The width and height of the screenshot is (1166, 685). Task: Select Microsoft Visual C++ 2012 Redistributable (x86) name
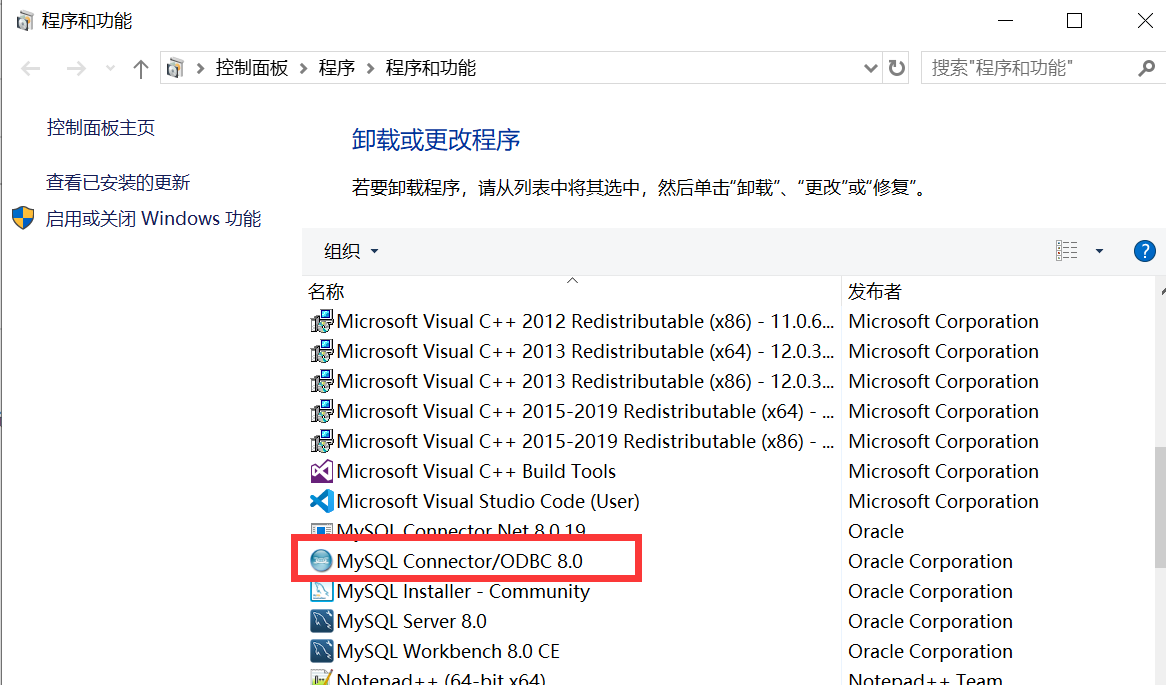[x=585, y=321]
